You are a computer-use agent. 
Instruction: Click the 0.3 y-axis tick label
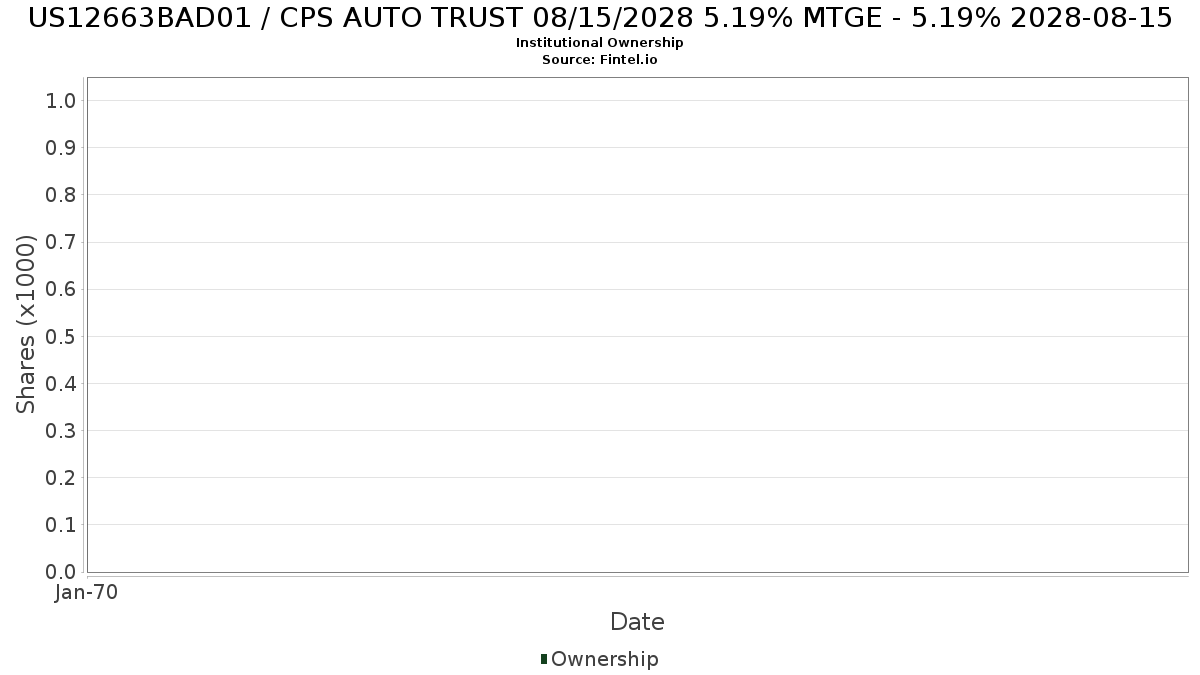click(61, 430)
